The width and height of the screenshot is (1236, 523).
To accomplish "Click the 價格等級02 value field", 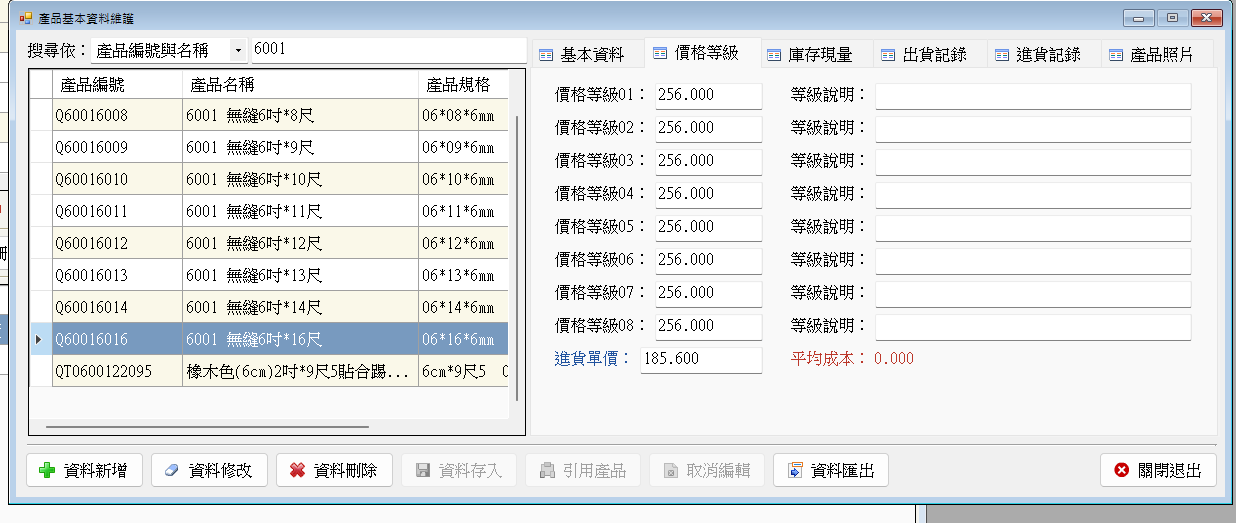I will coord(709,128).
